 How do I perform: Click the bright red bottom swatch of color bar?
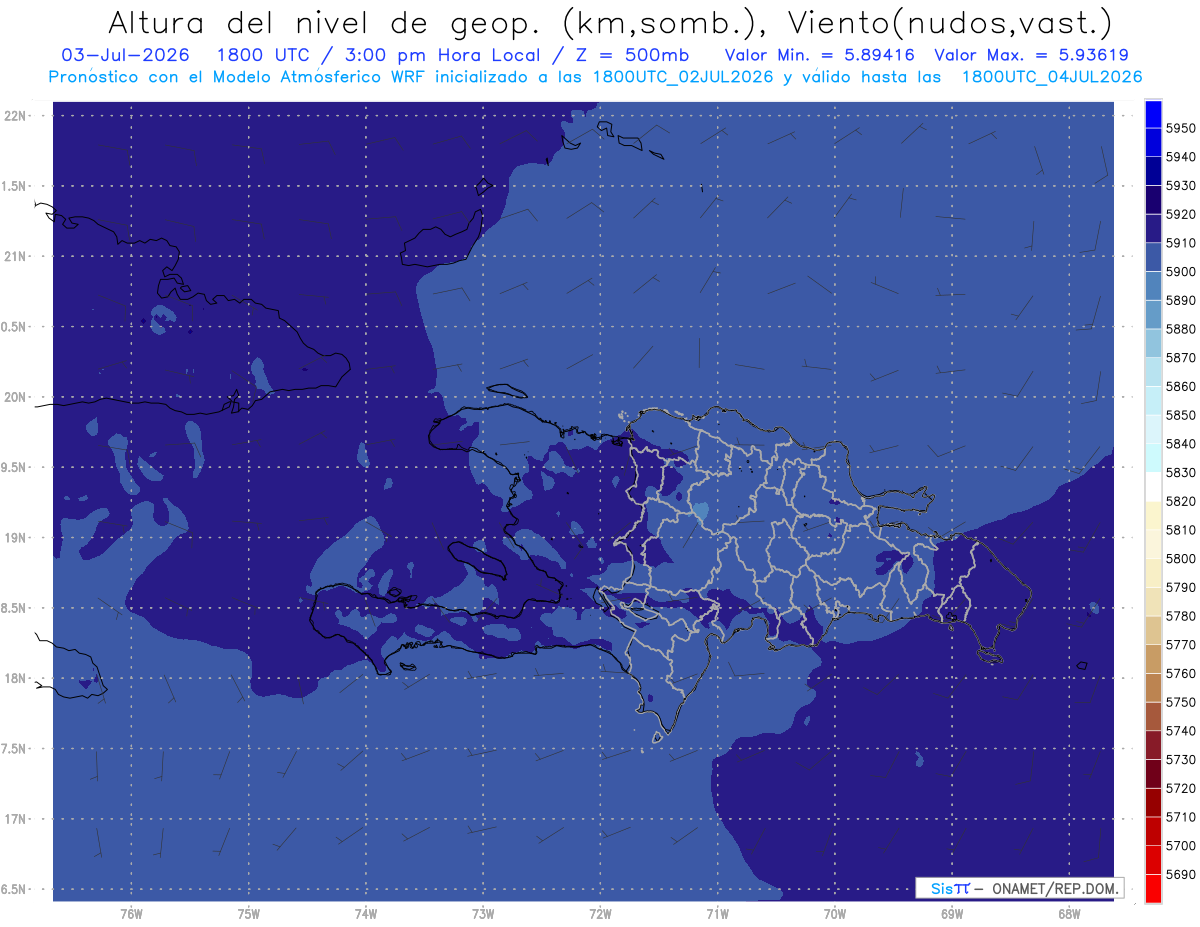click(1153, 888)
